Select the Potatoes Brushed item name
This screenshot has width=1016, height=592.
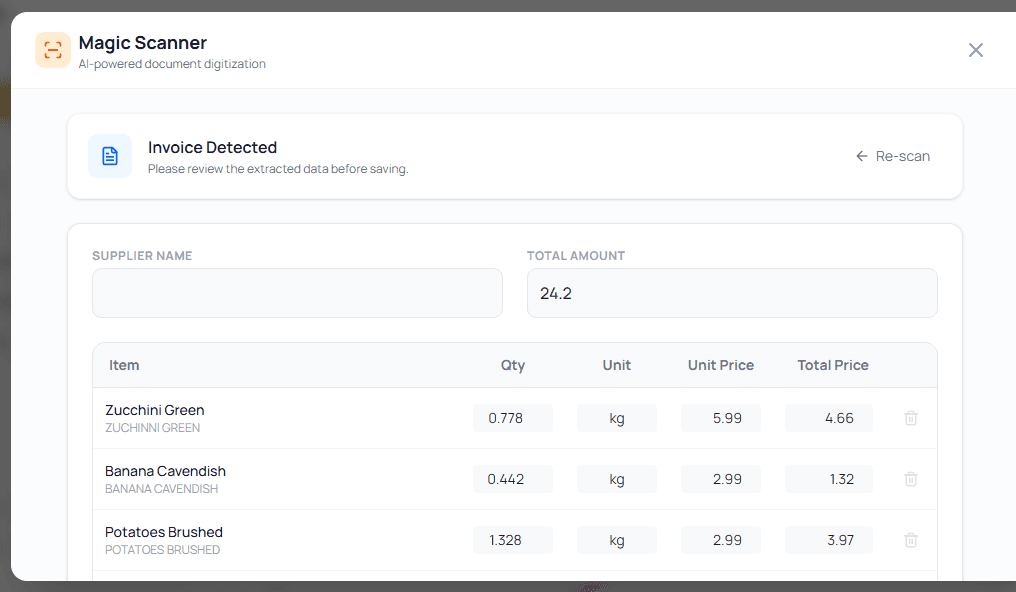pos(164,532)
